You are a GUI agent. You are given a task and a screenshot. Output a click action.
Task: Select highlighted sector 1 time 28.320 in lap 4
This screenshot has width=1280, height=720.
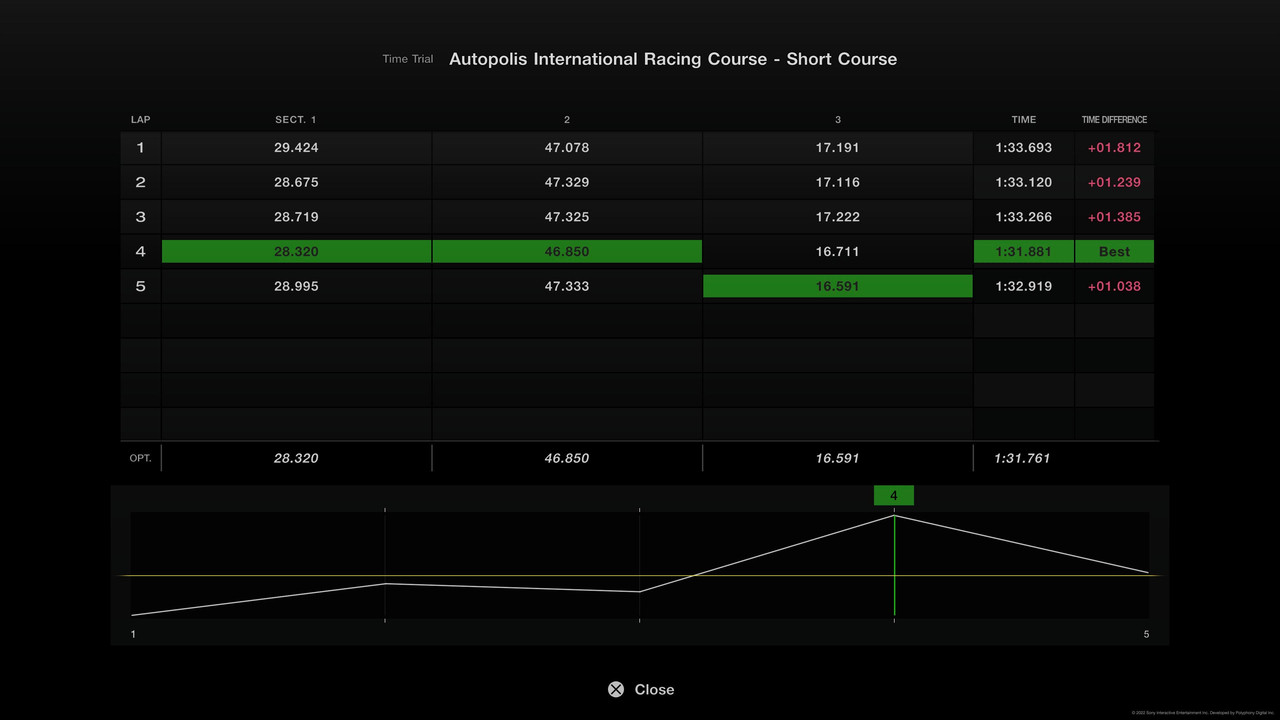(296, 251)
